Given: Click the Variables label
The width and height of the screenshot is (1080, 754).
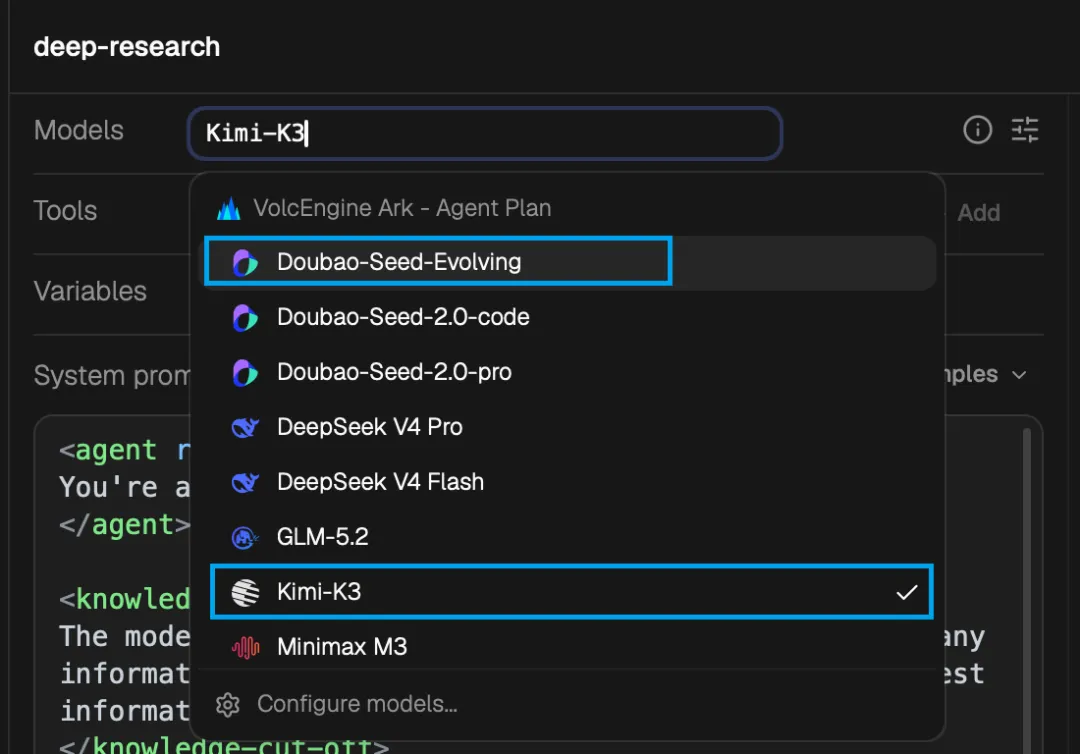Looking at the screenshot, I should (x=90, y=291).
